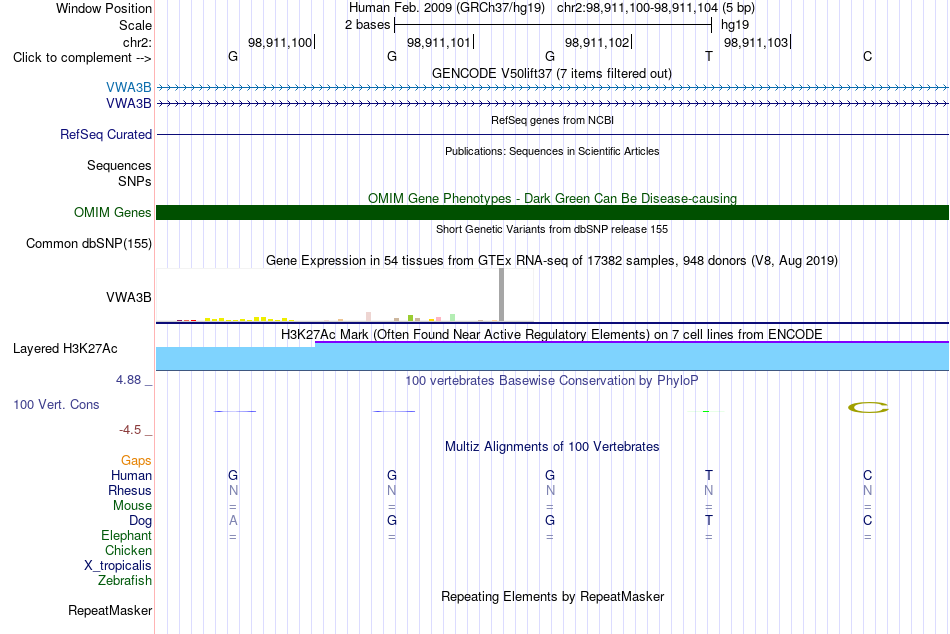Click the -4.5 PhyloP lower scale value

[x=130, y=430]
